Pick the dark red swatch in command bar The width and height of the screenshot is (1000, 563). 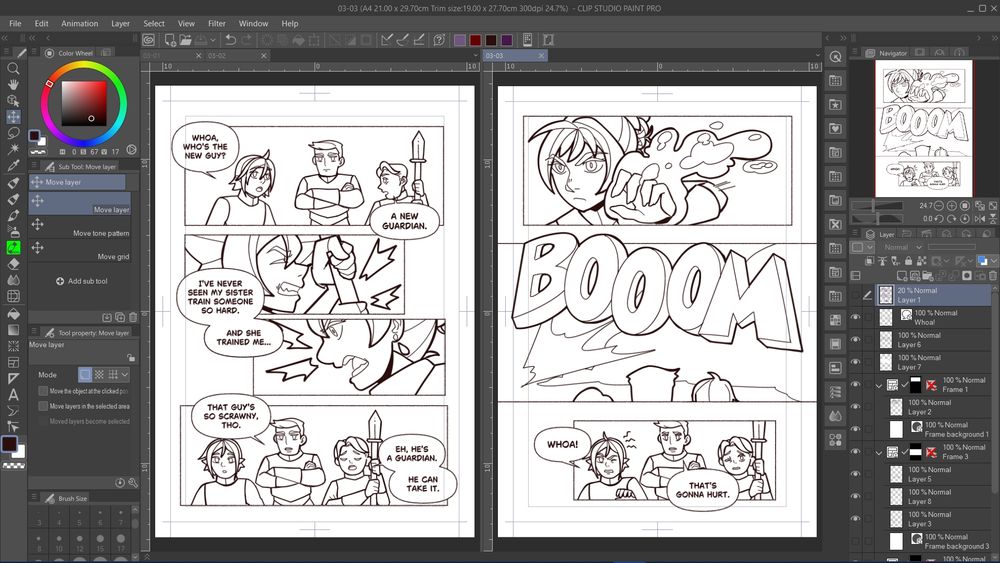pos(475,40)
